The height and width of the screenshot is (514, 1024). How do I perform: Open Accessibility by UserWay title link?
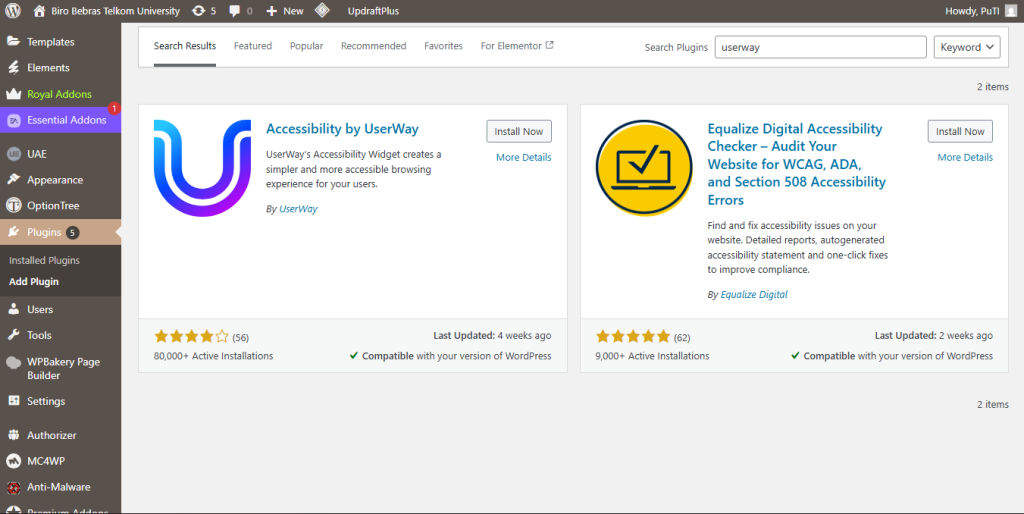click(342, 129)
